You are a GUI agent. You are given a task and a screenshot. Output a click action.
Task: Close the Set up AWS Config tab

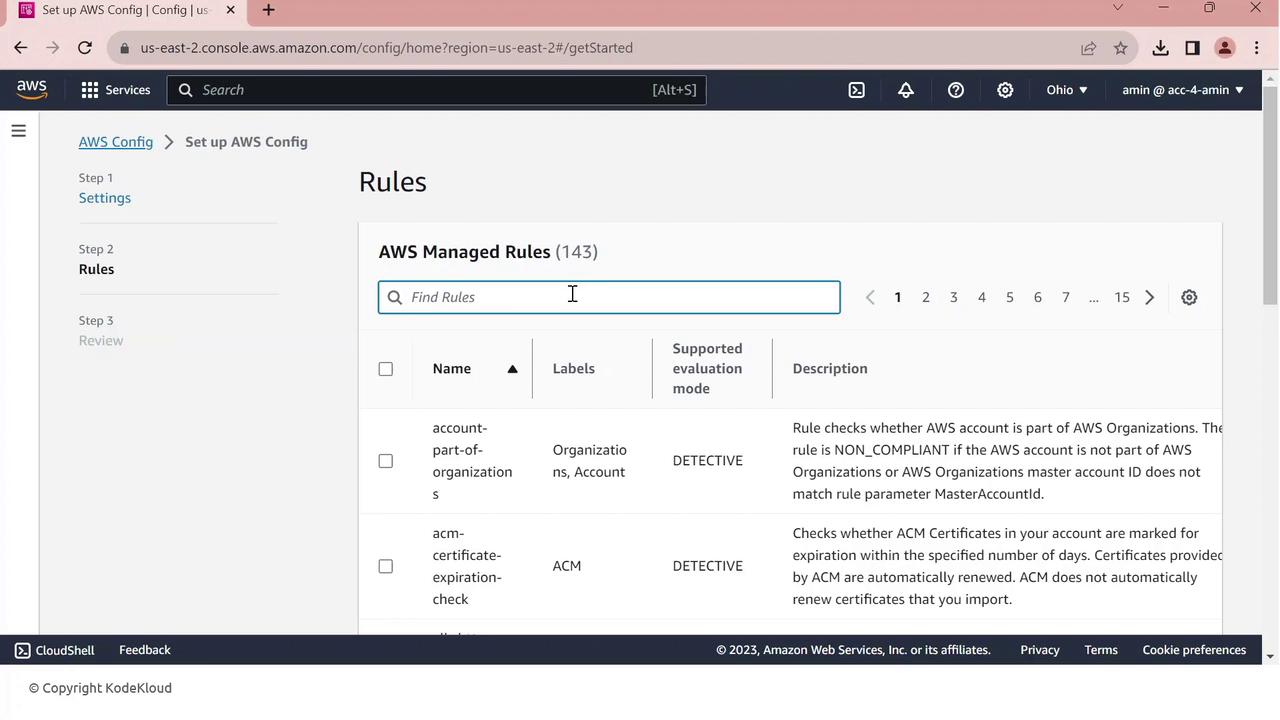tap(230, 10)
